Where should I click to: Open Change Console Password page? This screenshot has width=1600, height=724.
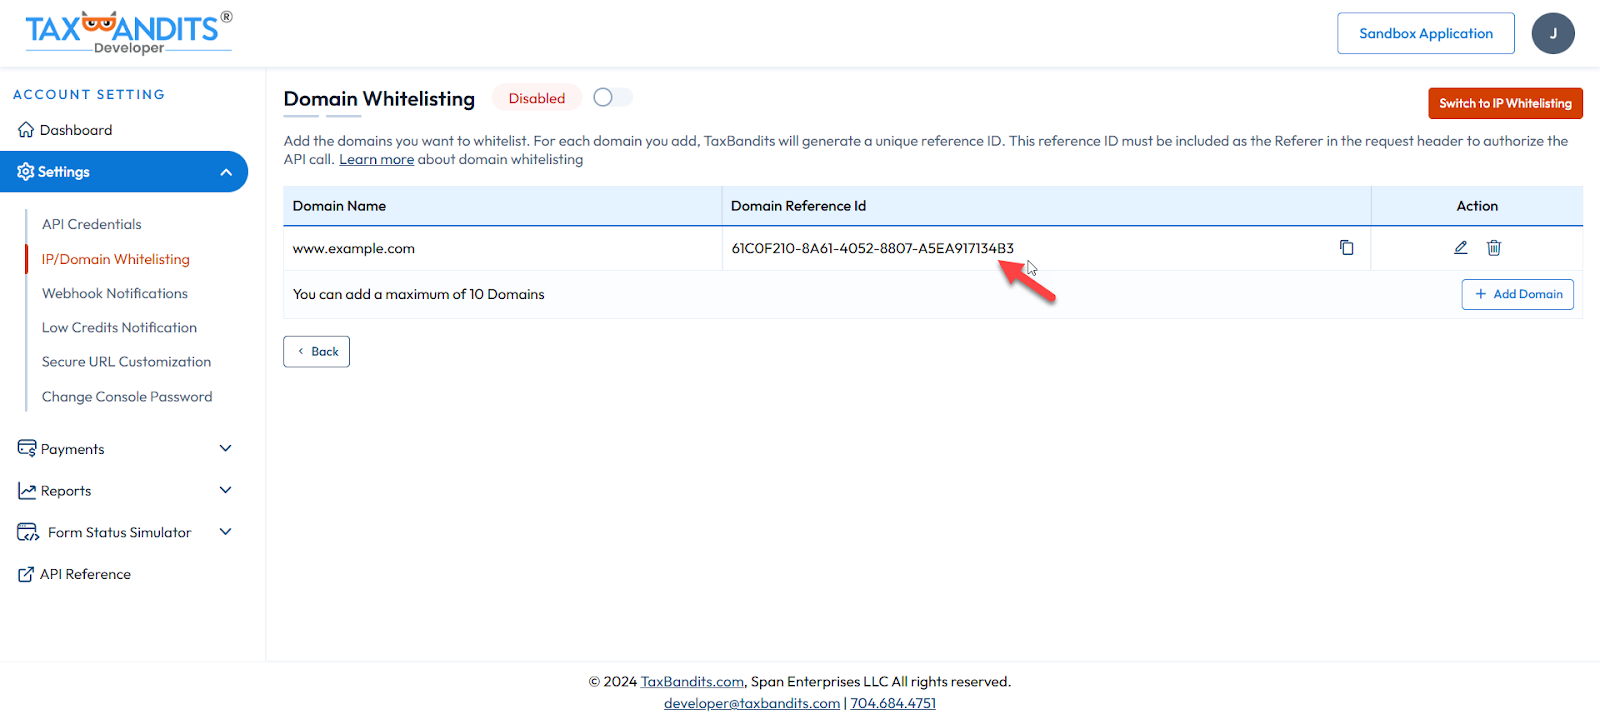click(127, 397)
